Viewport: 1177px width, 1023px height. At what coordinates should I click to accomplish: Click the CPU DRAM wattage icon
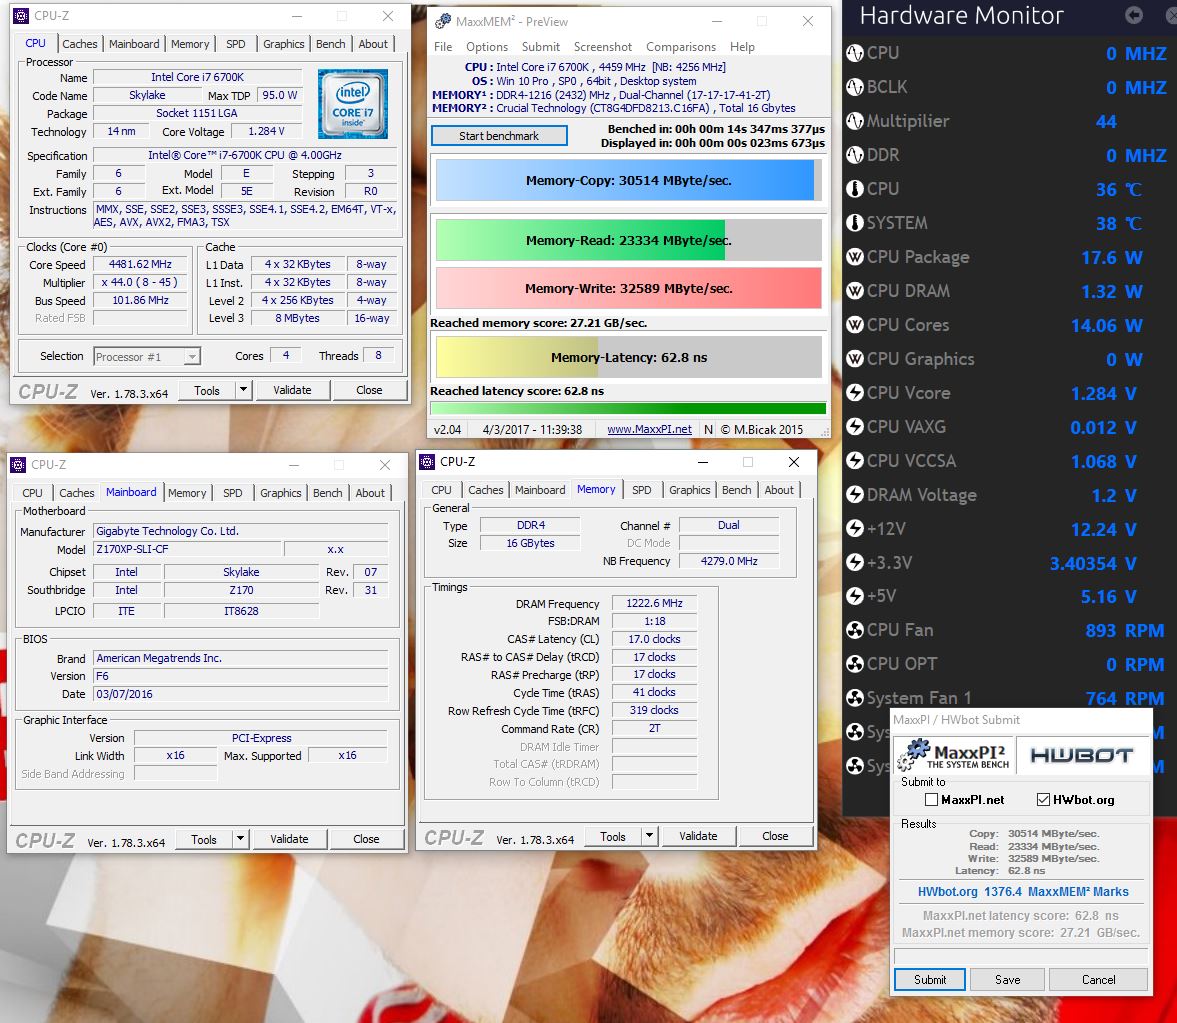point(855,291)
